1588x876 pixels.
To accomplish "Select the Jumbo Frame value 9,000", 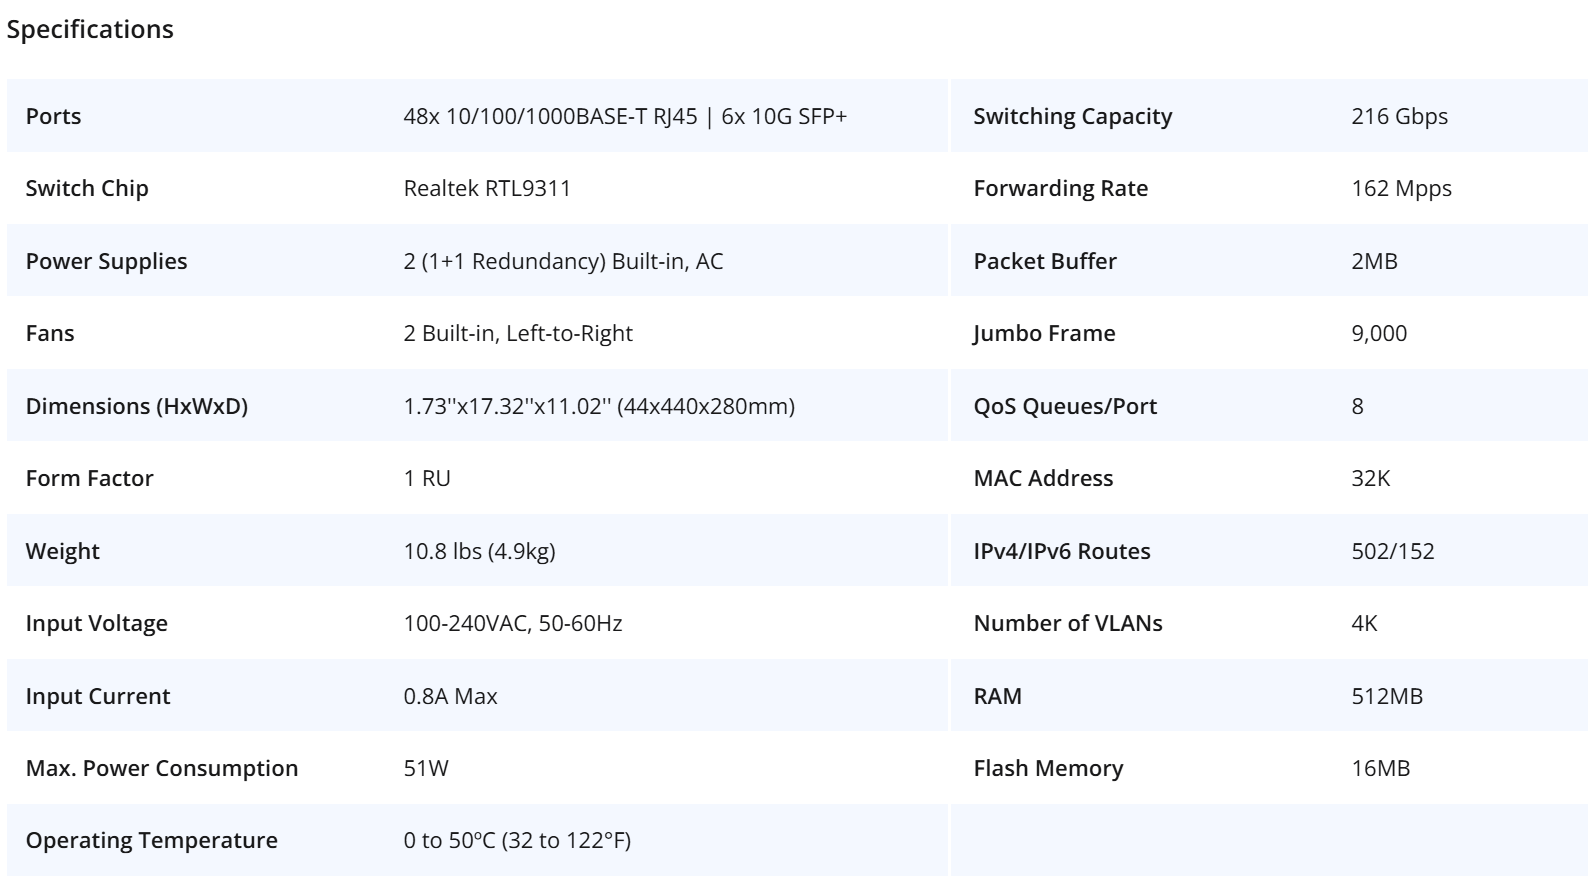I will point(1379,333).
